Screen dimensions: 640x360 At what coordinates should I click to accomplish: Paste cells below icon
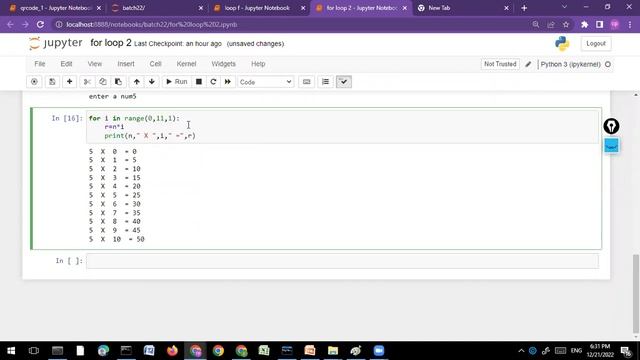118,82
